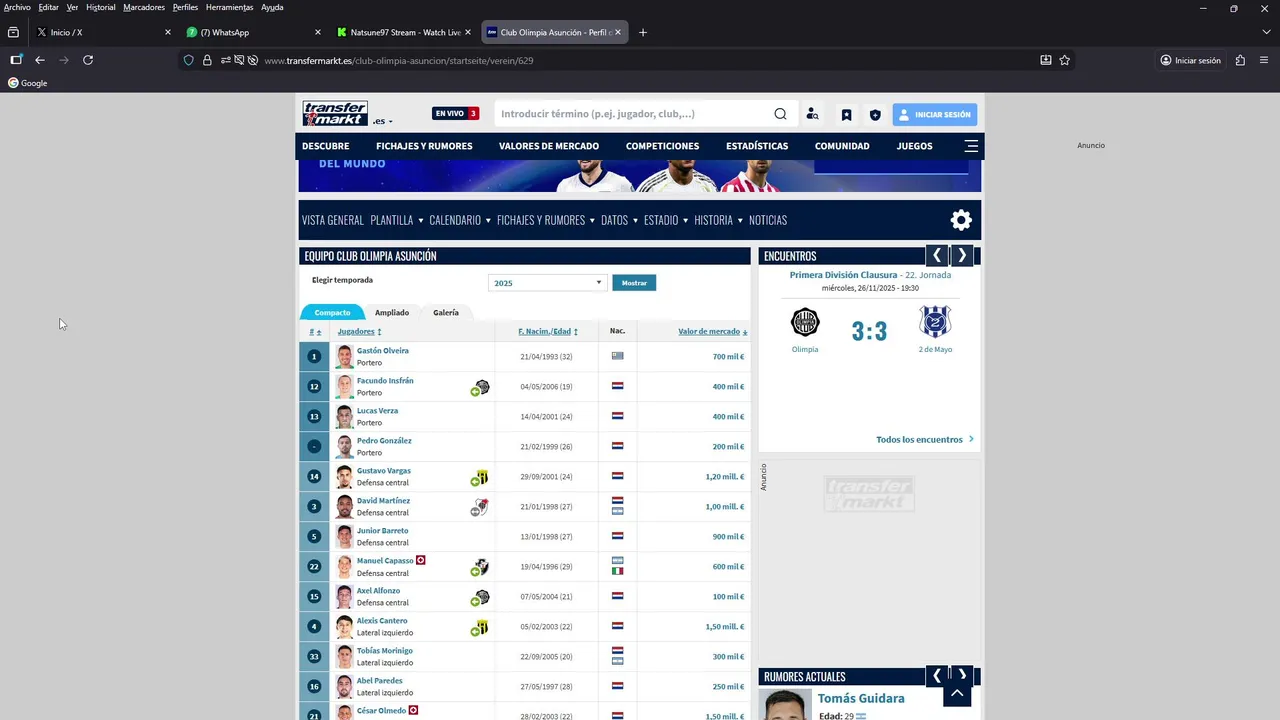Open Firefox View icon at tab strip start
The width and height of the screenshot is (1280, 720).
click(13, 32)
